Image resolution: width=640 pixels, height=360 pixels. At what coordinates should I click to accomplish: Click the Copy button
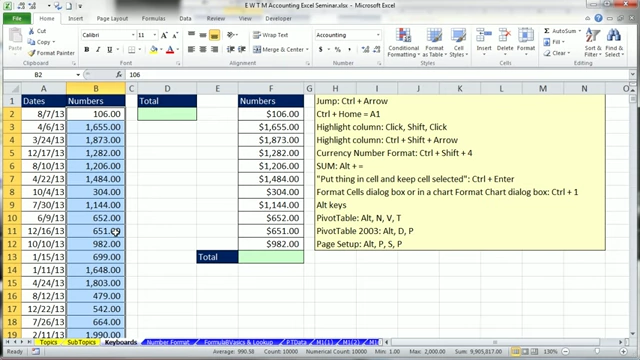tap(41, 42)
